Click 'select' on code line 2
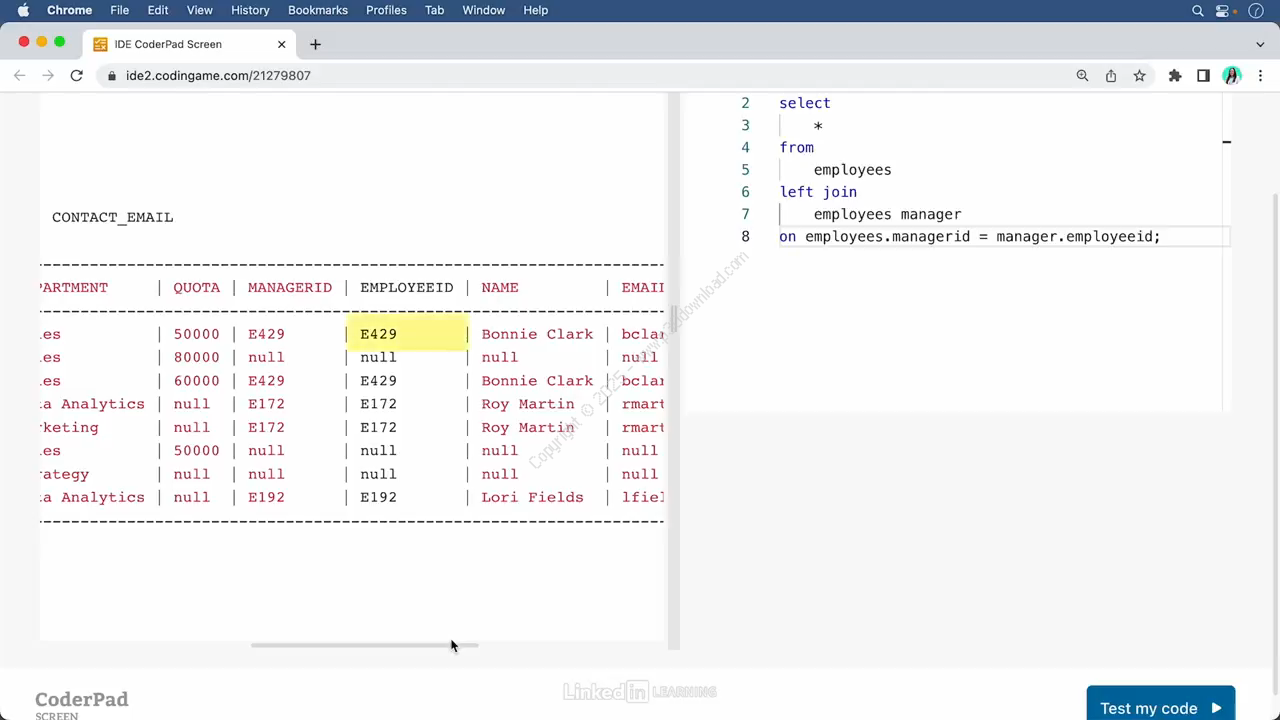 (x=805, y=103)
